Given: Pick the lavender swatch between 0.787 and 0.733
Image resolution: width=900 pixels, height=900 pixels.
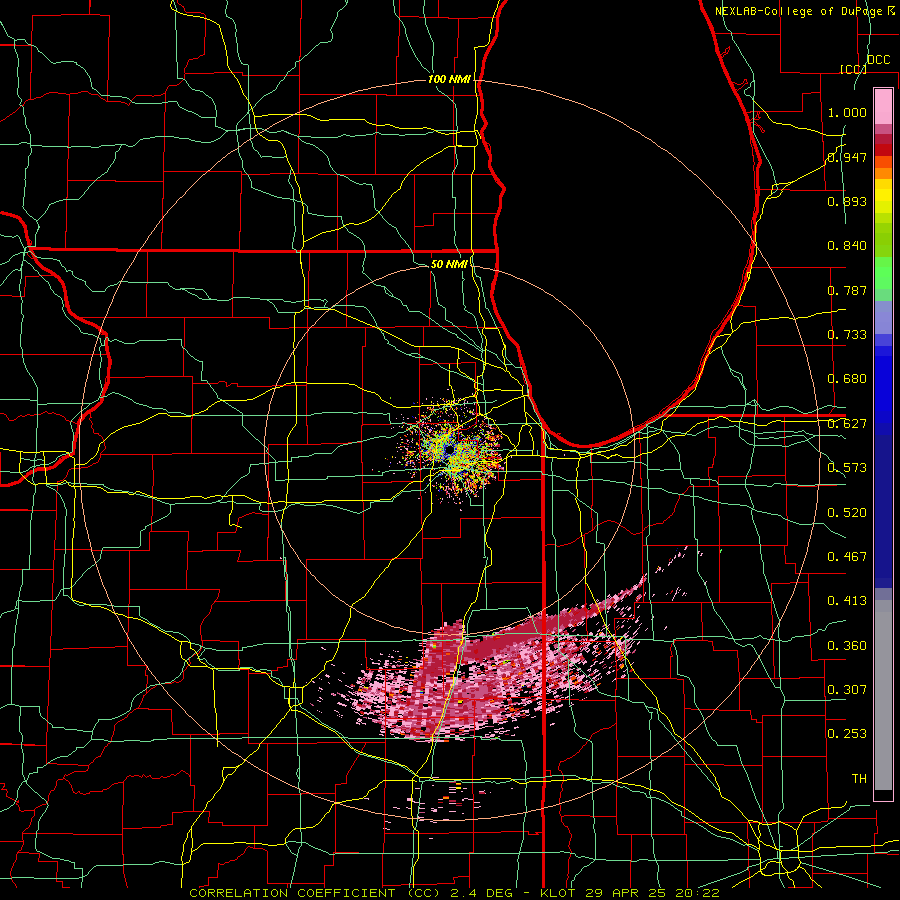Looking at the screenshot, I should [x=883, y=317].
